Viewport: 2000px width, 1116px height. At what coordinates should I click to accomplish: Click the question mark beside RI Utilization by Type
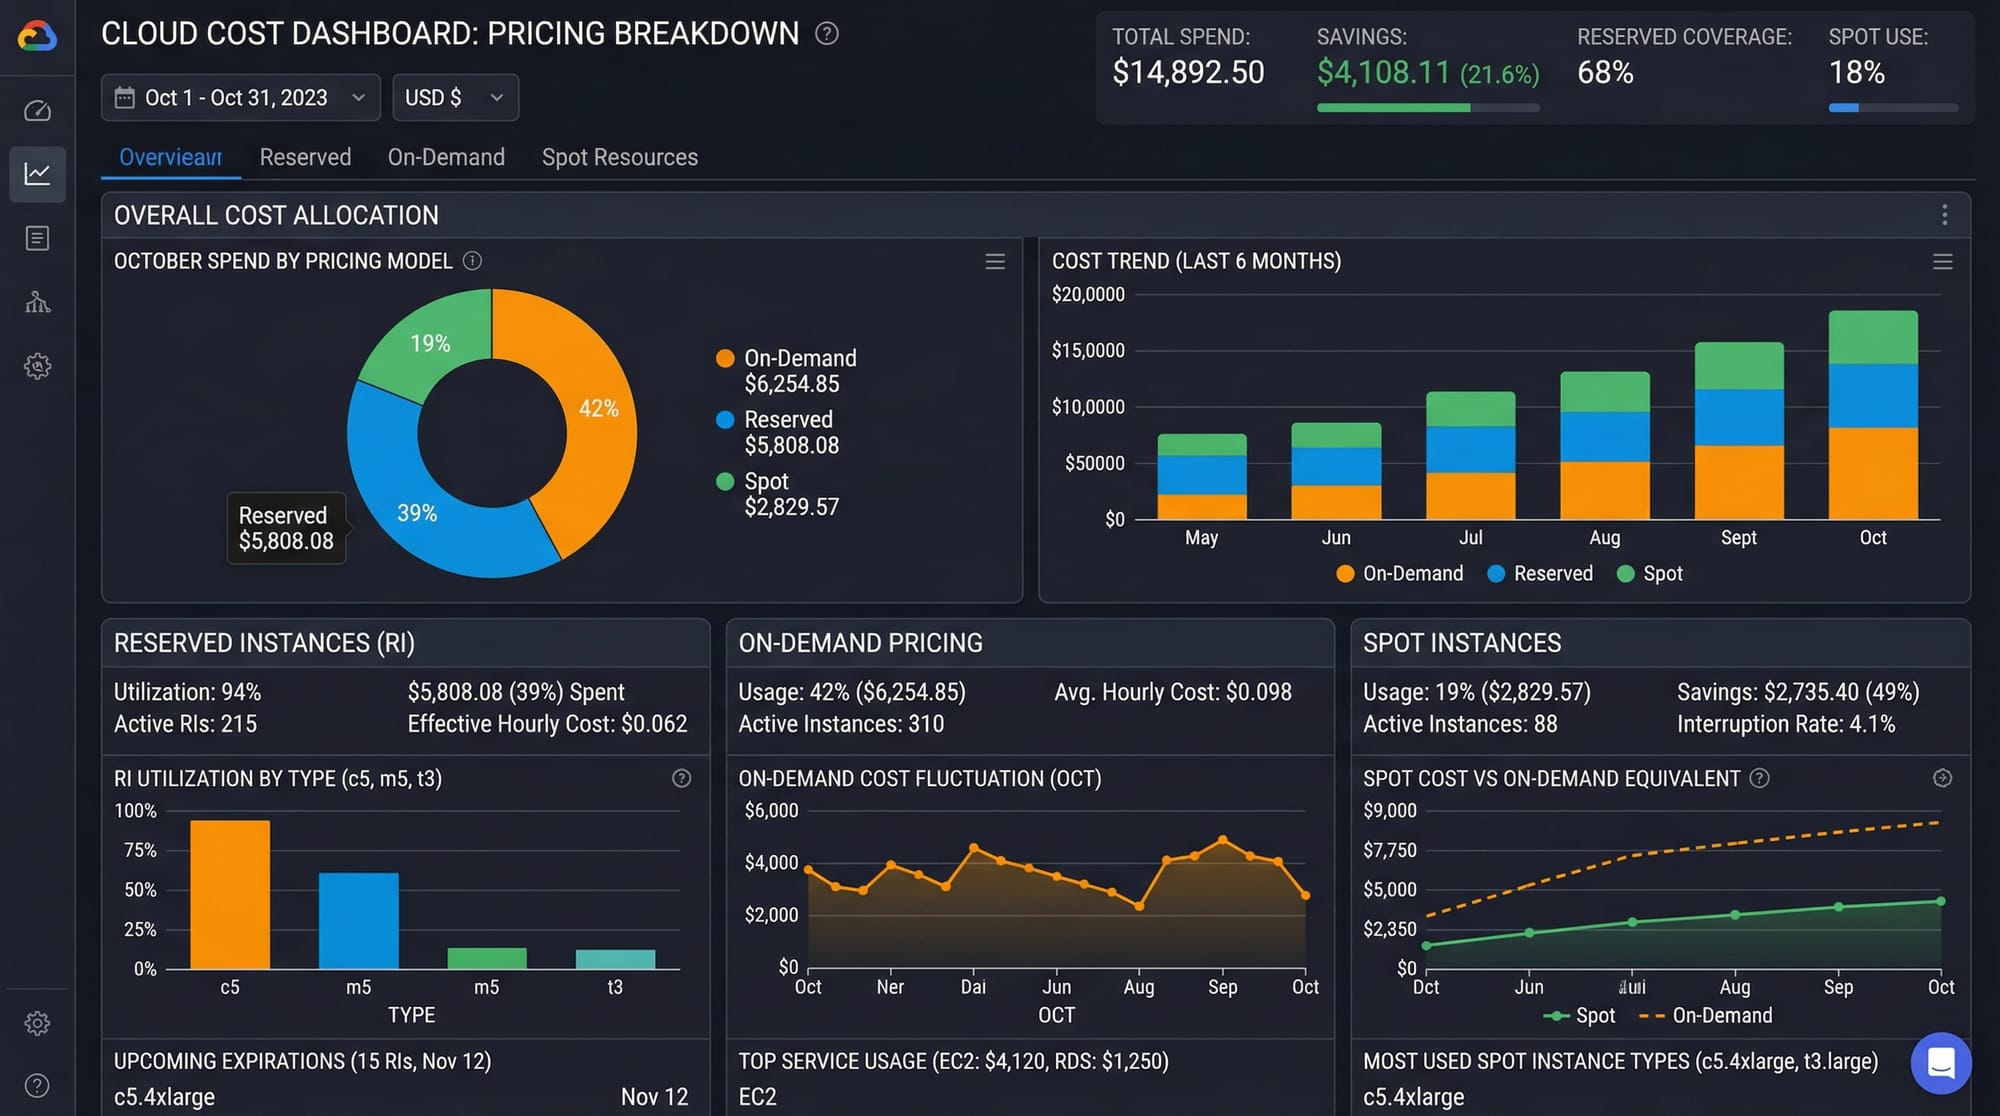pos(682,778)
